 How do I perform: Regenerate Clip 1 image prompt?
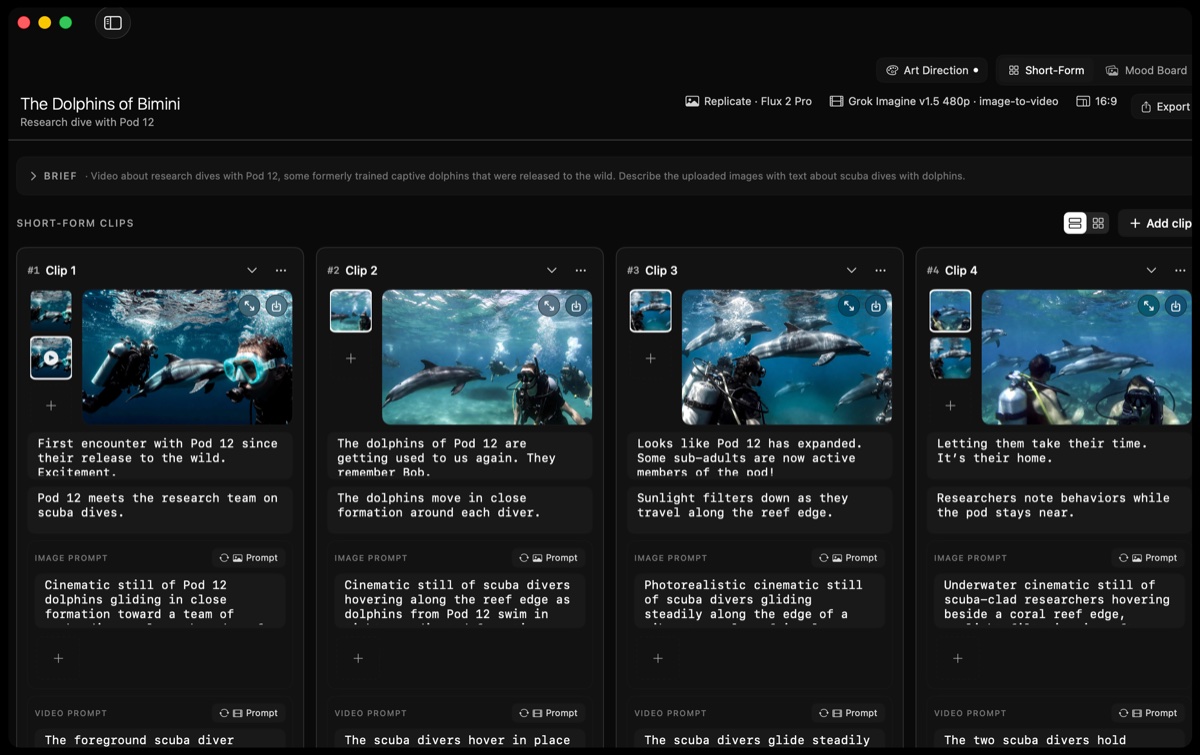pos(250,558)
